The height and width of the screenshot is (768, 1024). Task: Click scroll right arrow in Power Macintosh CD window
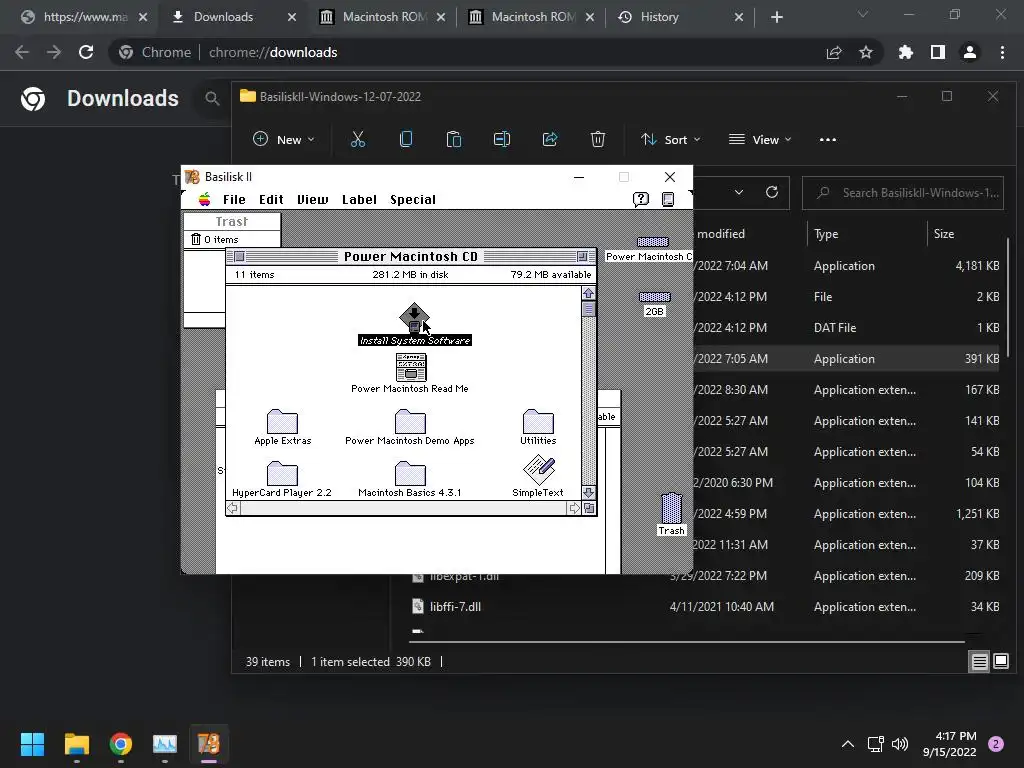573,508
